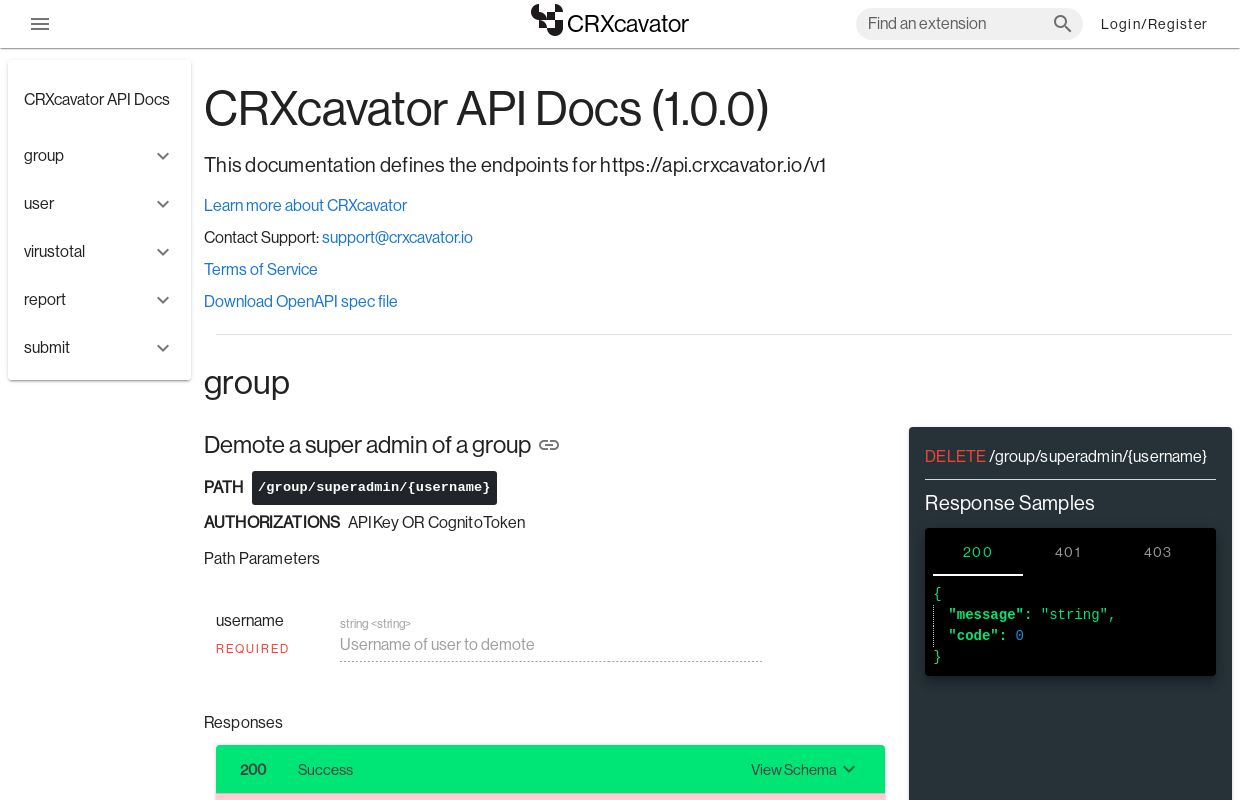Click the Response Samples heading
Image resolution: width=1240 pixels, height=800 pixels.
click(x=1010, y=503)
